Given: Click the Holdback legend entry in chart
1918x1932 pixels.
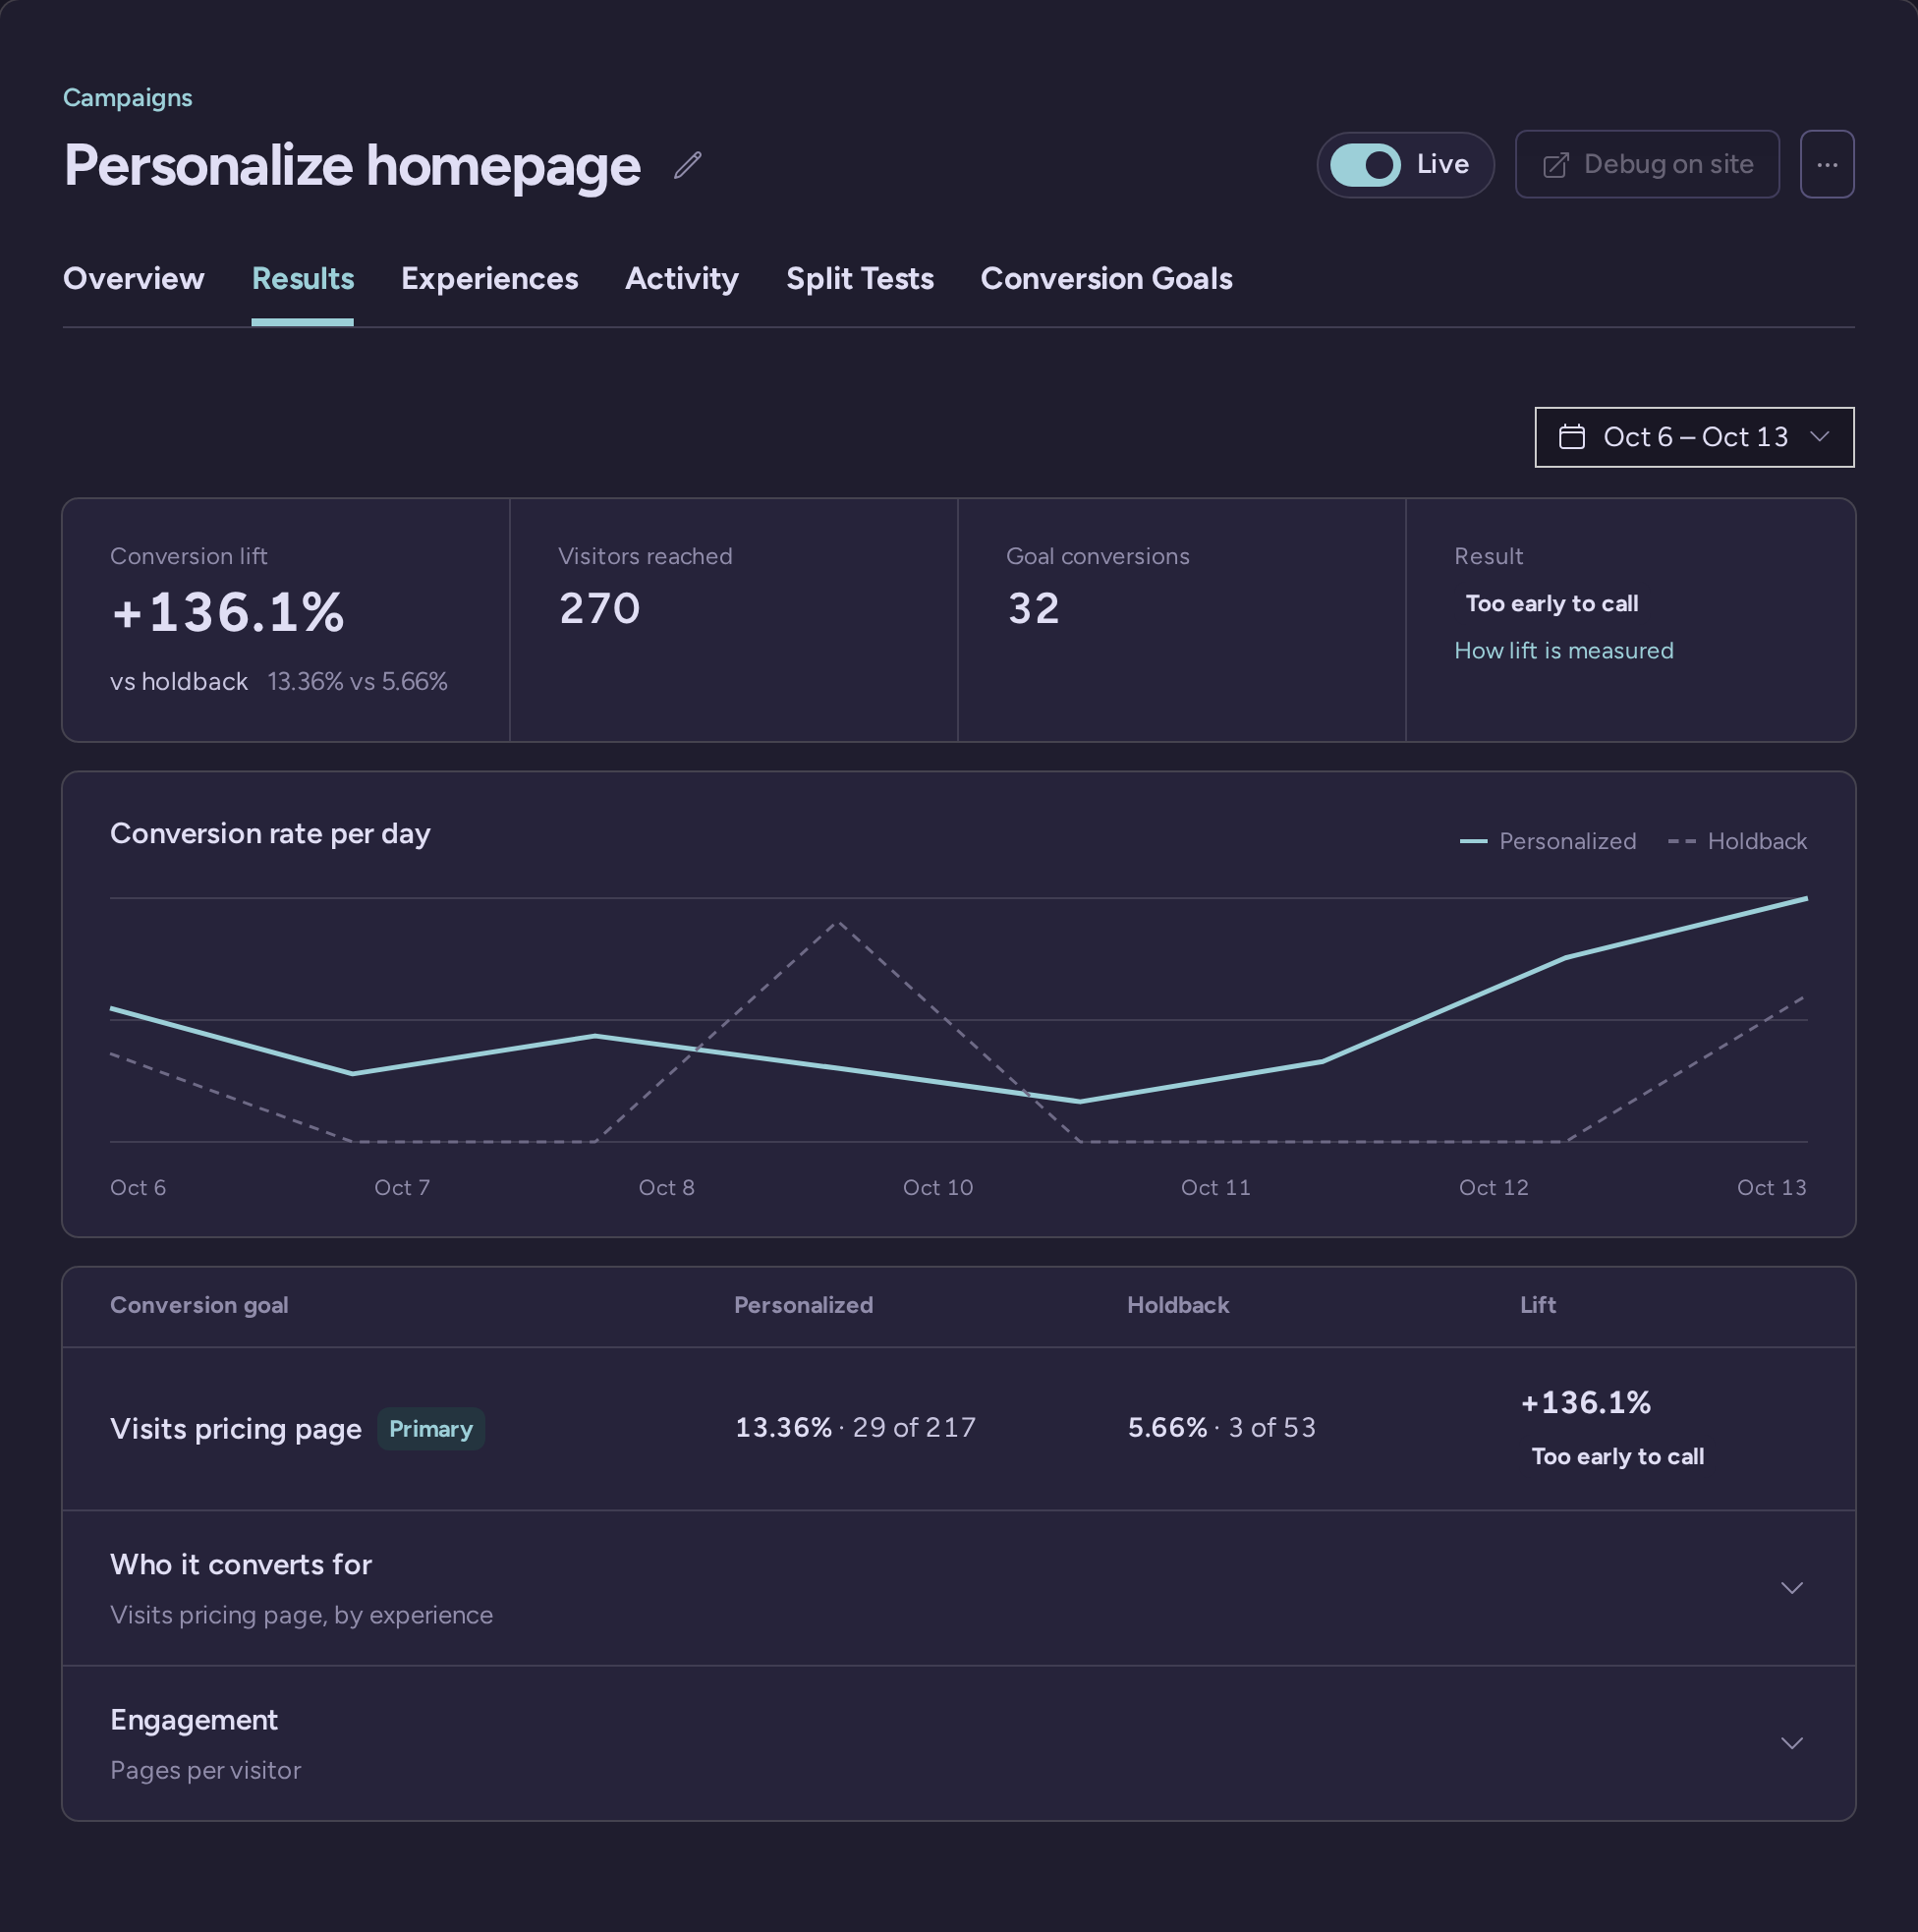Looking at the screenshot, I should click(1737, 841).
